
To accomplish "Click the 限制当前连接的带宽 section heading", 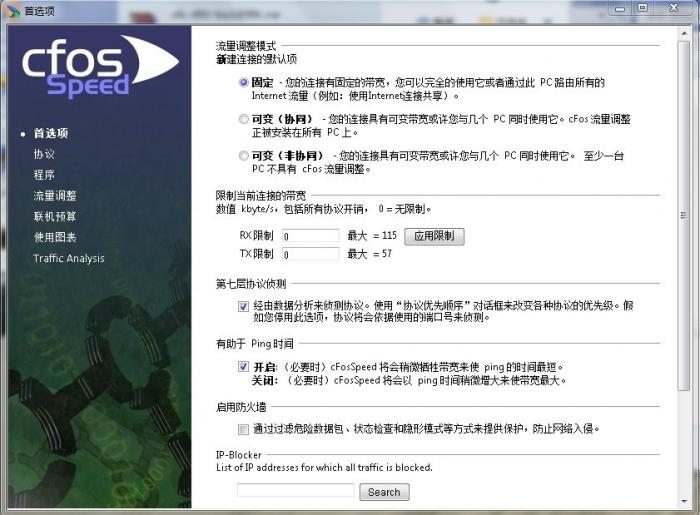I will point(261,195).
